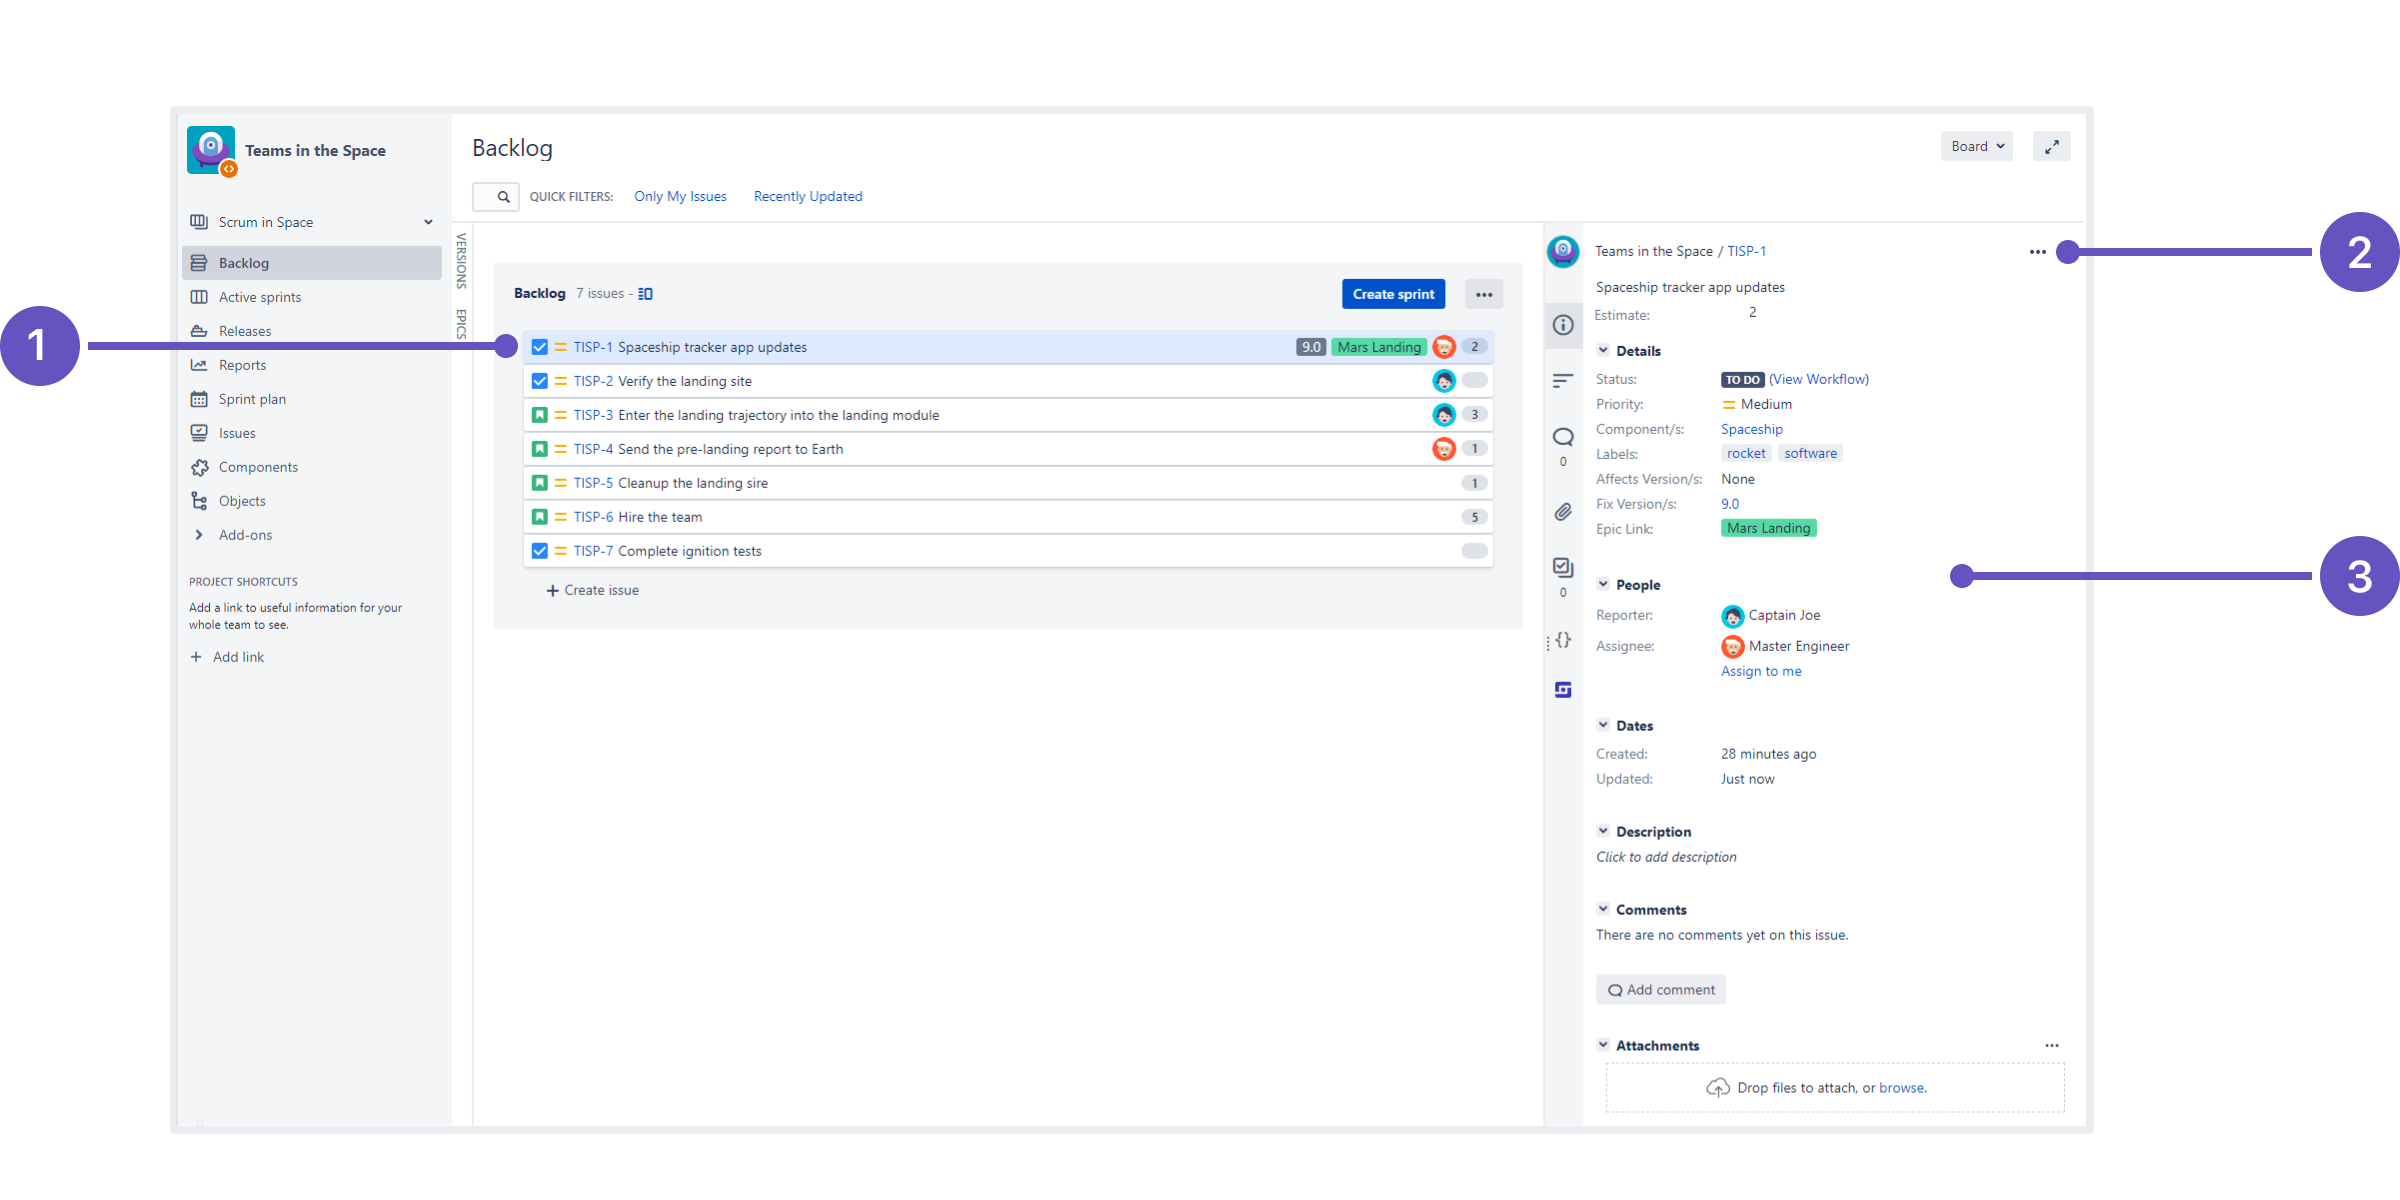
Task: Open the Reports section in the sidebar
Action: point(243,364)
